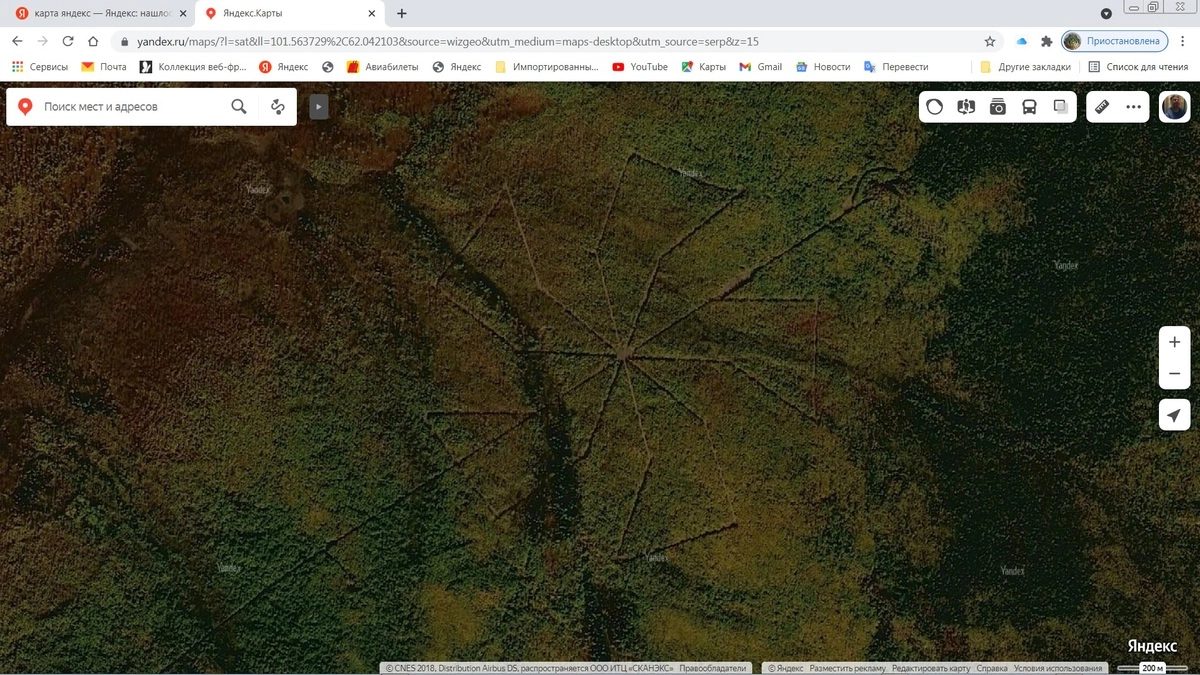Viewport: 1200px width, 675px height.
Task: Expand the collapsed sidebar panel arrow
Action: tap(319, 107)
